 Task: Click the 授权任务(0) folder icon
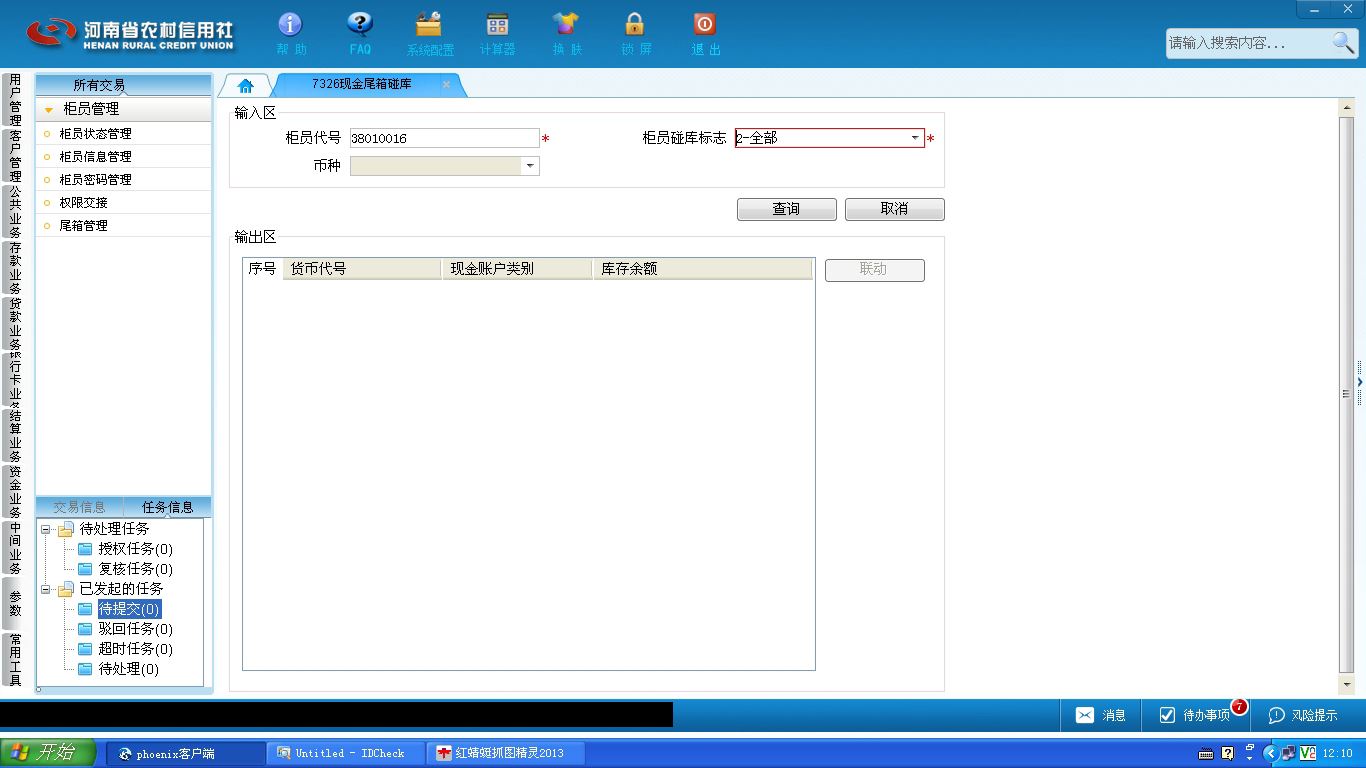[x=85, y=549]
